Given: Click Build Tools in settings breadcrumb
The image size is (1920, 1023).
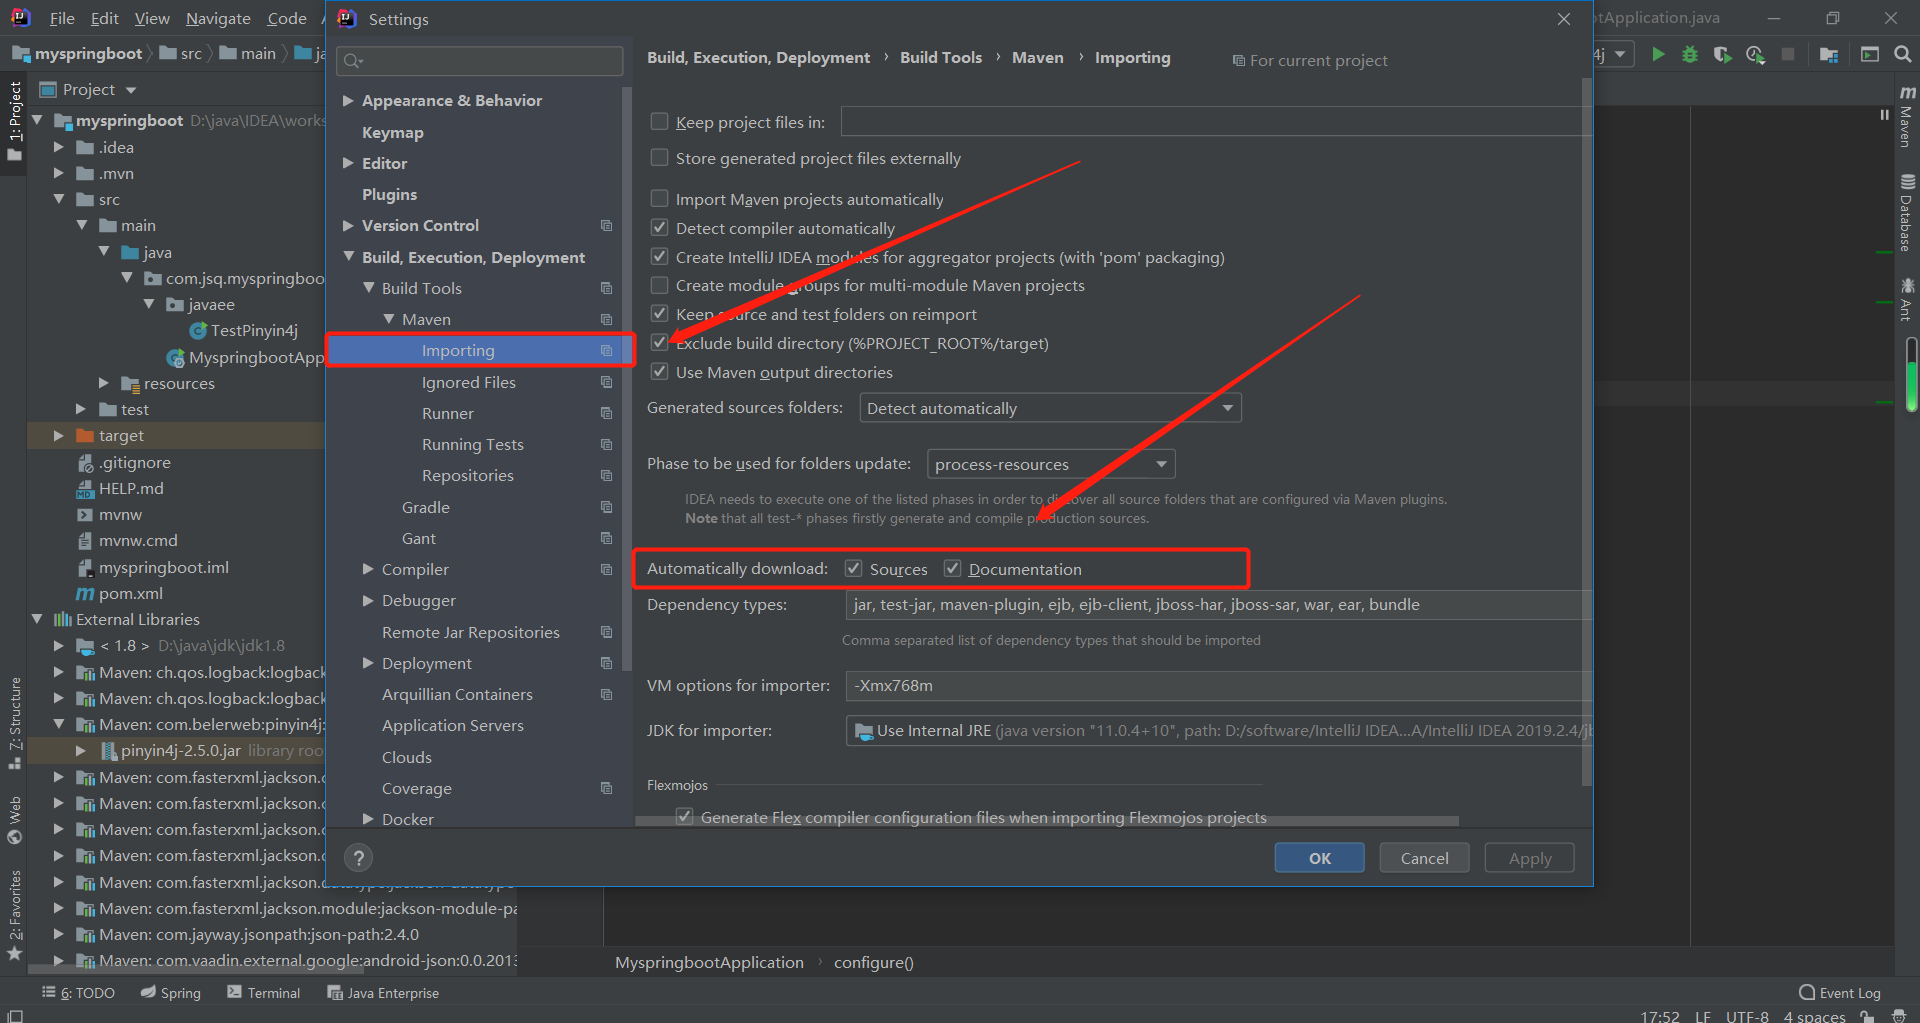Looking at the screenshot, I should pyautogui.click(x=940, y=58).
